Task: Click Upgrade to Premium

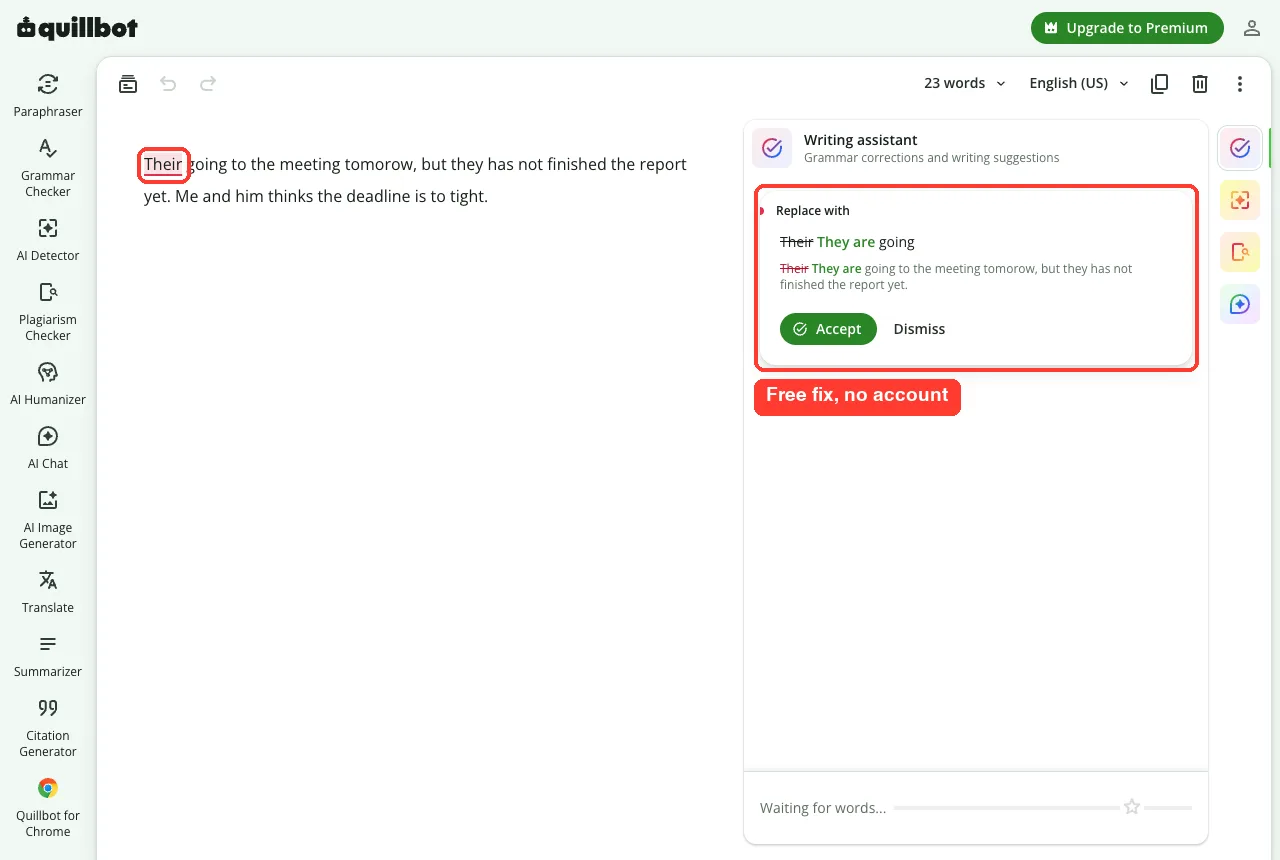Action: click(x=1127, y=28)
